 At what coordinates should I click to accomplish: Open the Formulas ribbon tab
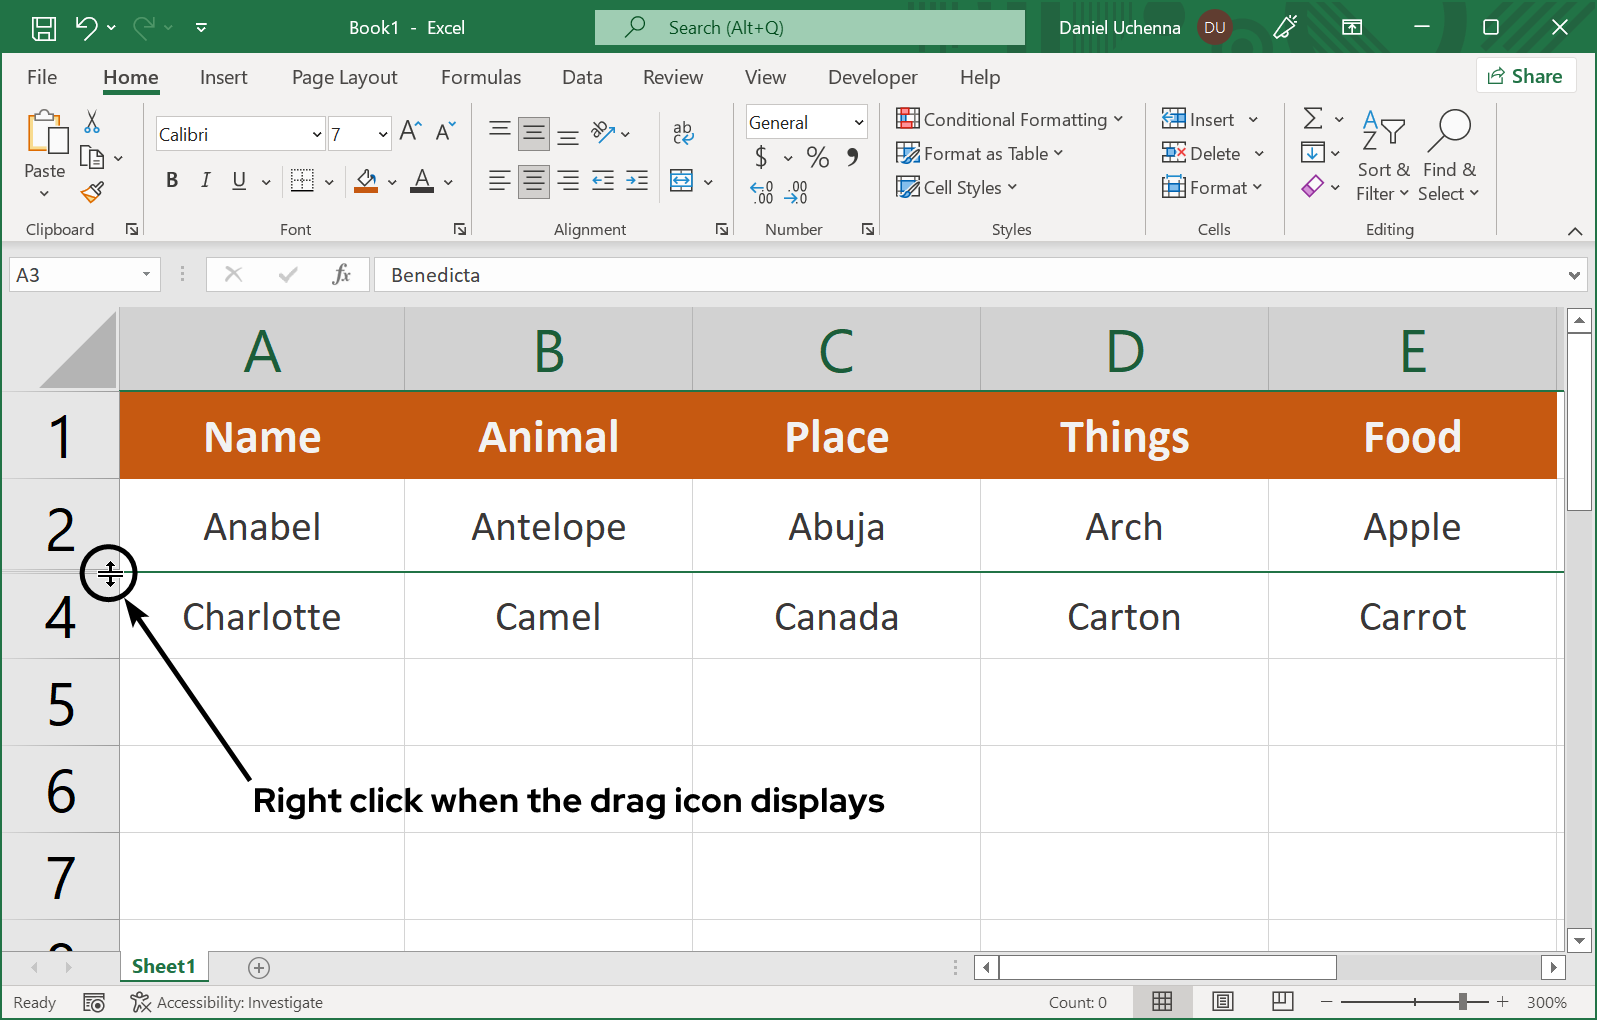[x=480, y=77]
